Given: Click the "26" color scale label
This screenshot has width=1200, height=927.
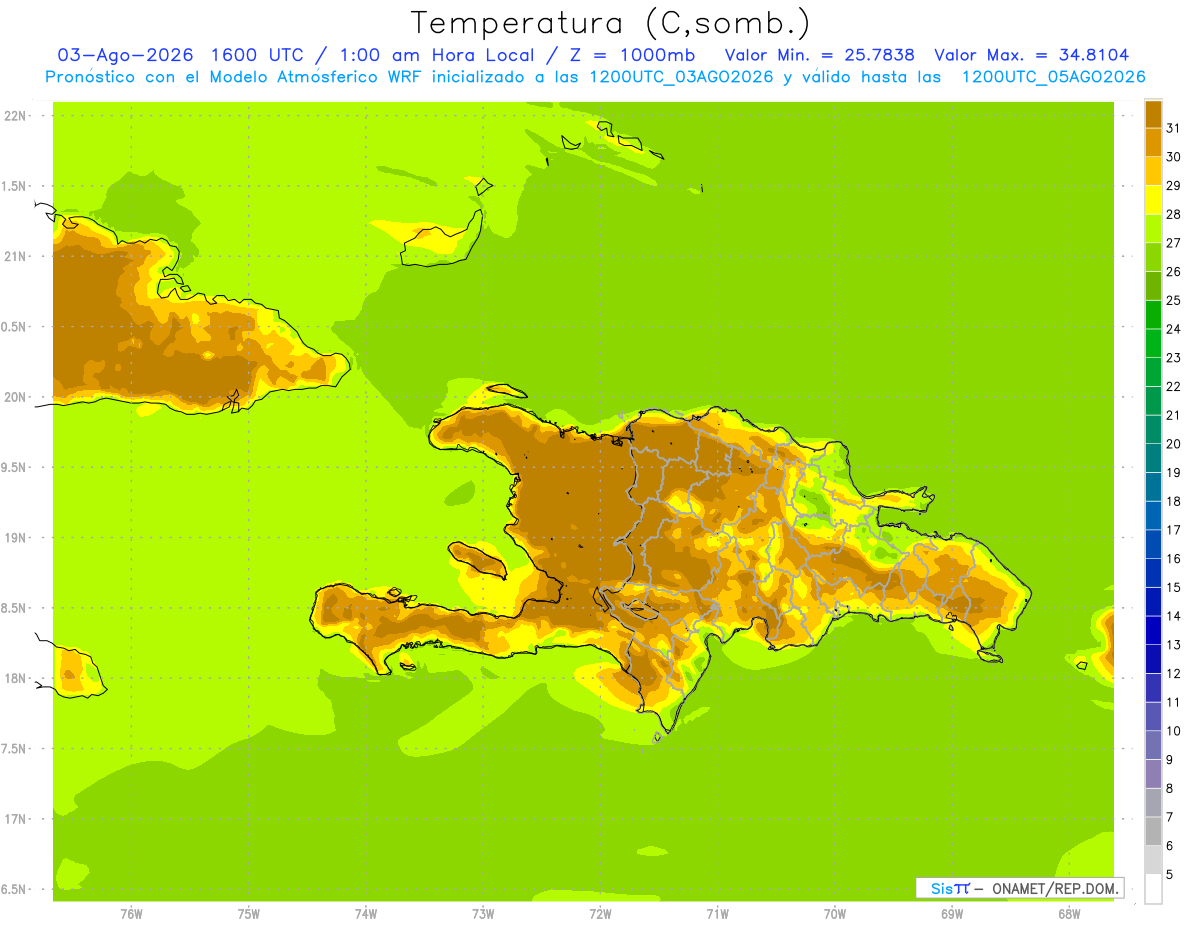Looking at the screenshot, I should [x=1173, y=271].
